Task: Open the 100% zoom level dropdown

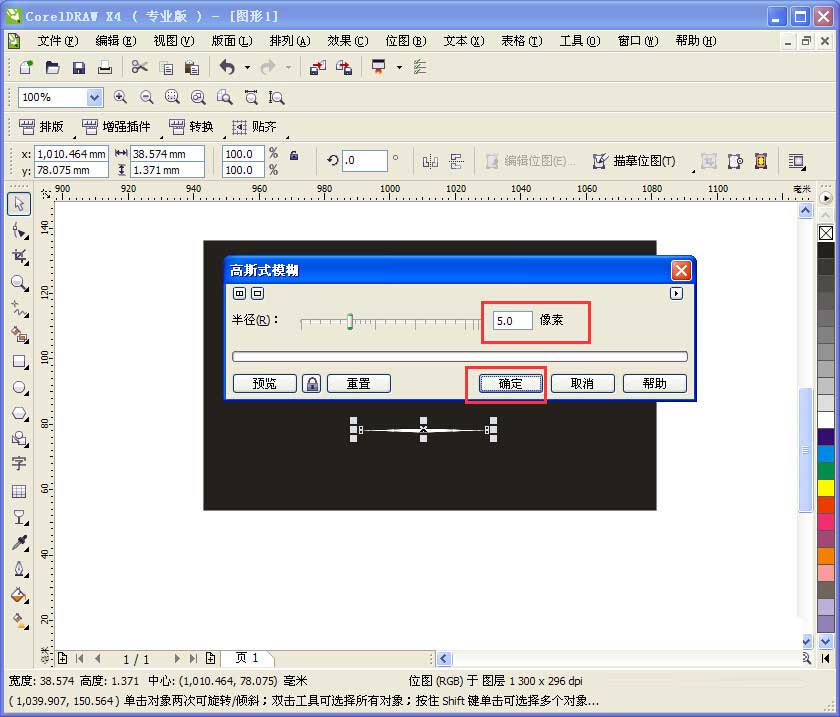Action: click(x=93, y=96)
